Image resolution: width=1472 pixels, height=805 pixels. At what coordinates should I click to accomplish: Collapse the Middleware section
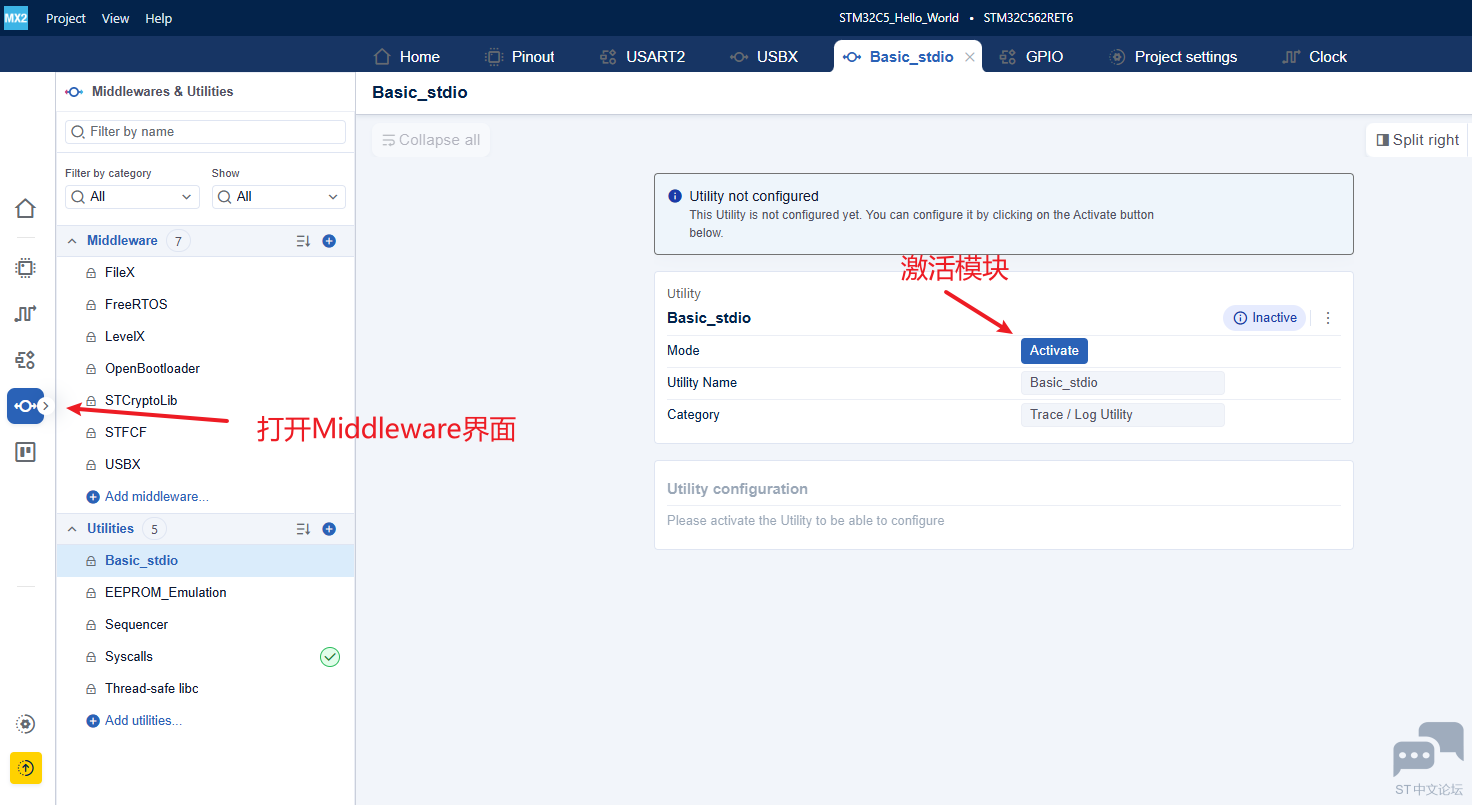(72, 241)
